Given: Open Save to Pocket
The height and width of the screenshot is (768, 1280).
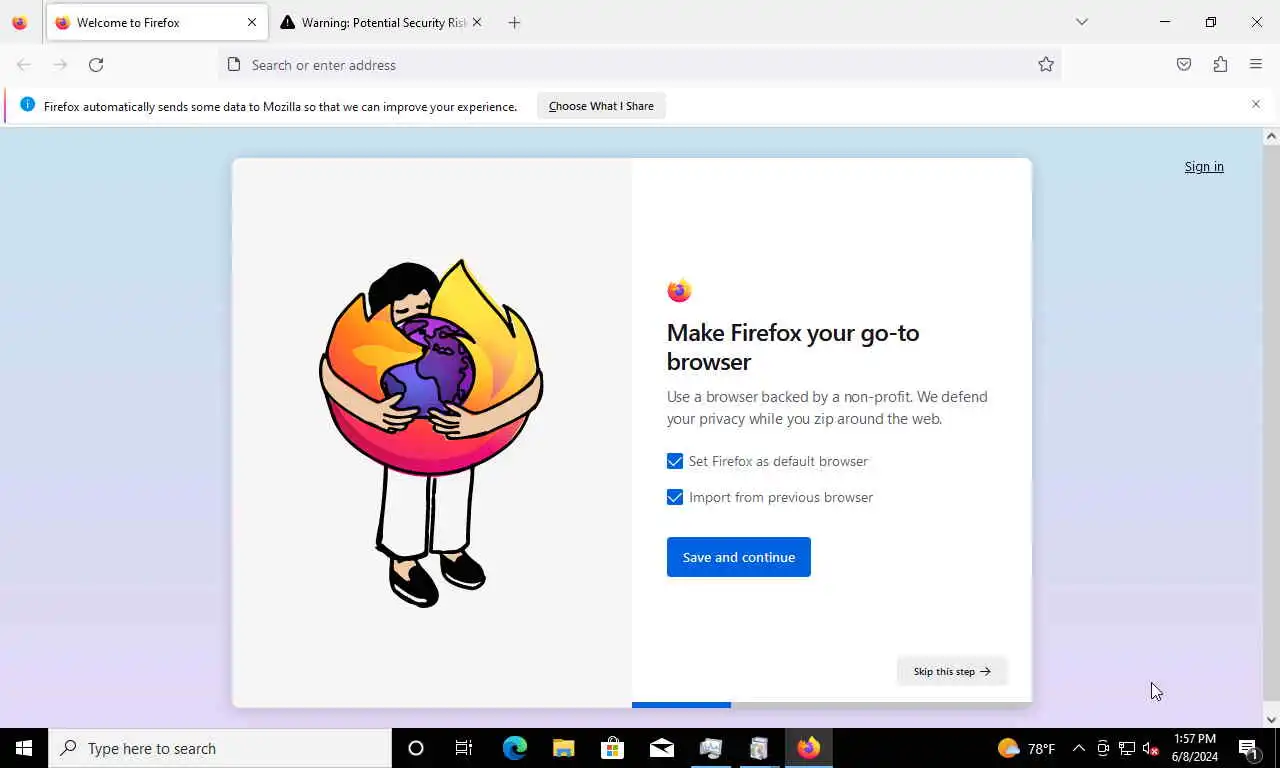Looking at the screenshot, I should pyautogui.click(x=1184, y=65).
